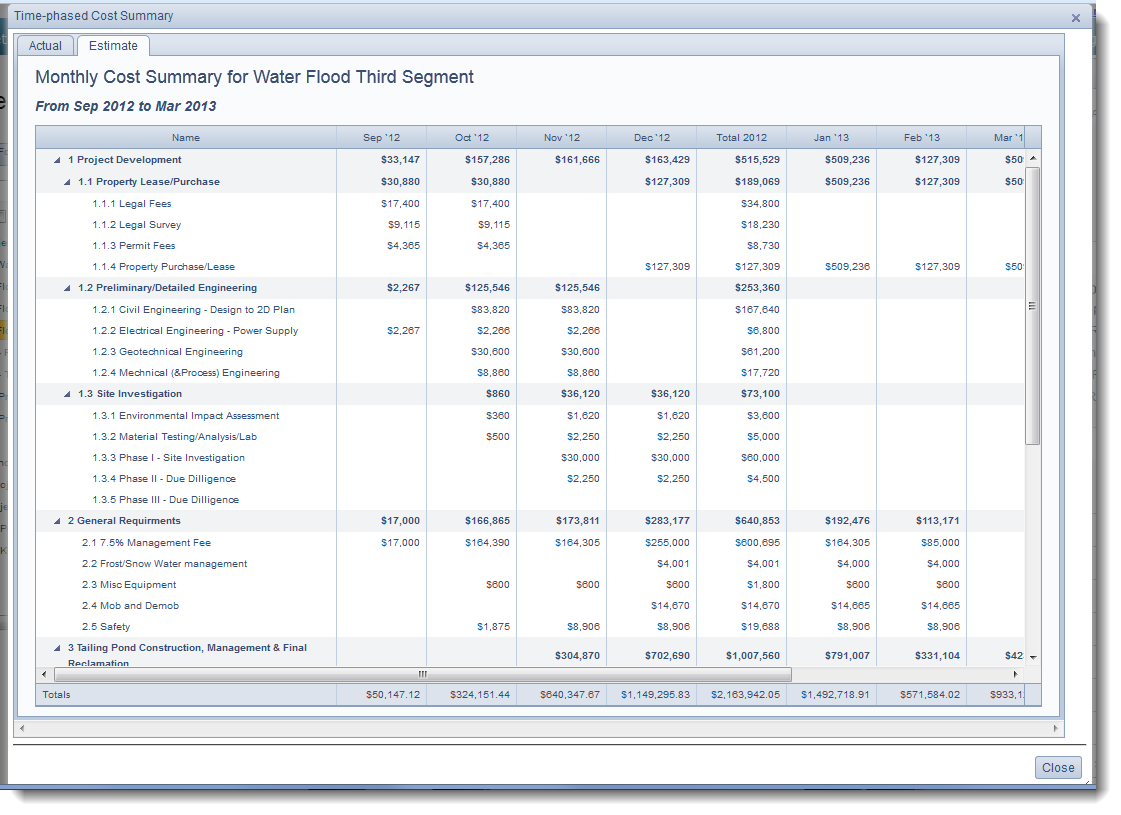
Task: Select the Estimate tab
Action: point(113,46)
